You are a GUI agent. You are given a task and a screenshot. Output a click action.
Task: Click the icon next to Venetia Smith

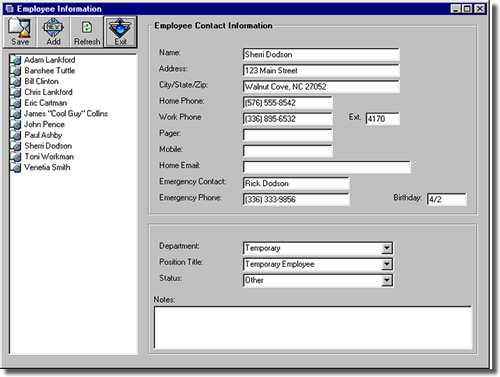point(16,167)
